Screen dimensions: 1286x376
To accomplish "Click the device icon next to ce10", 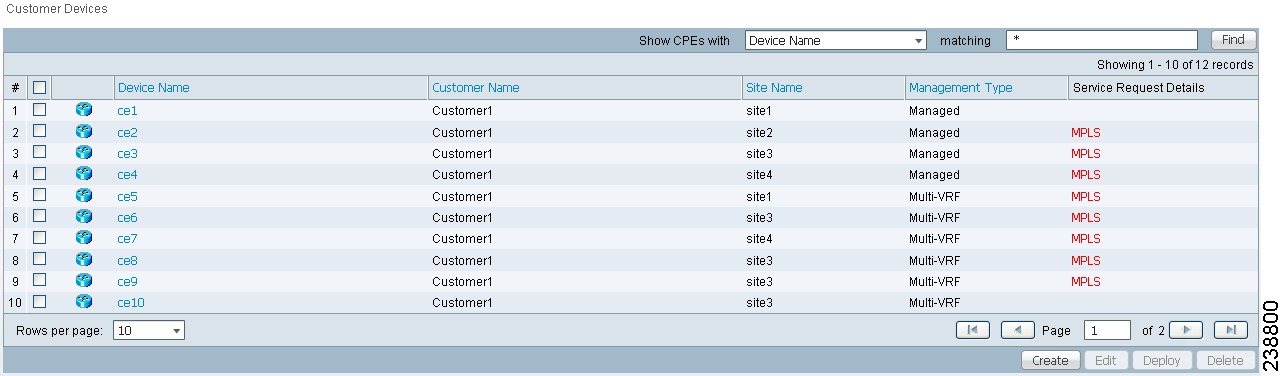I will (x=84, y=301).
